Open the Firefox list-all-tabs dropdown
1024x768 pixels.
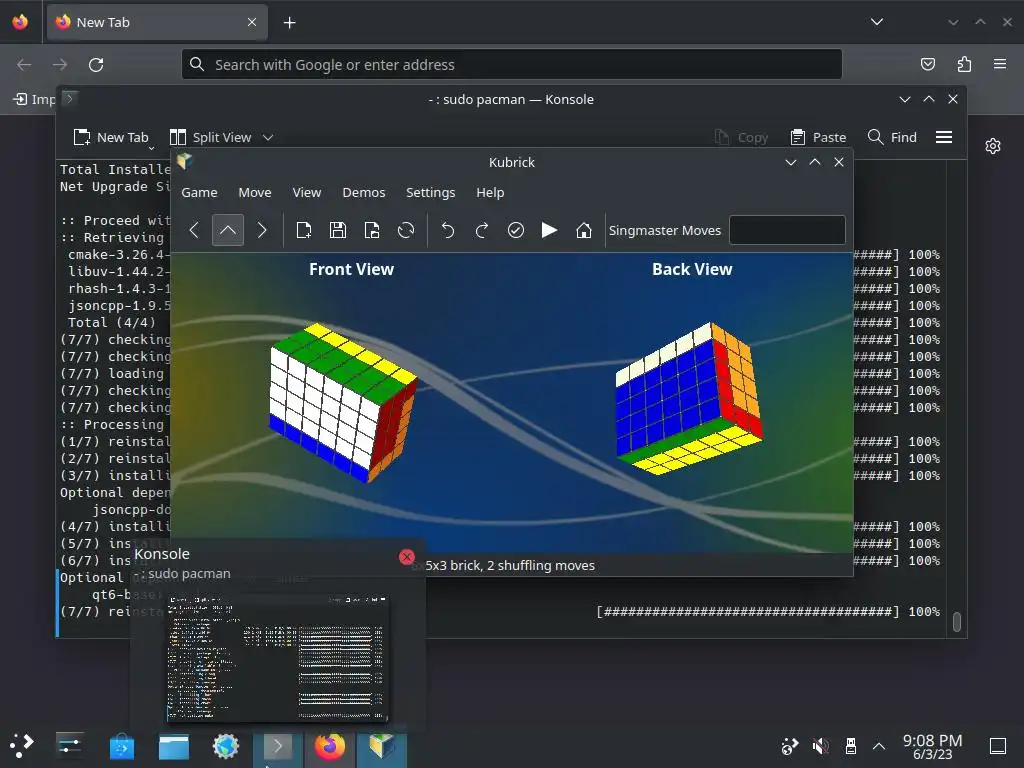click(877, 22)
